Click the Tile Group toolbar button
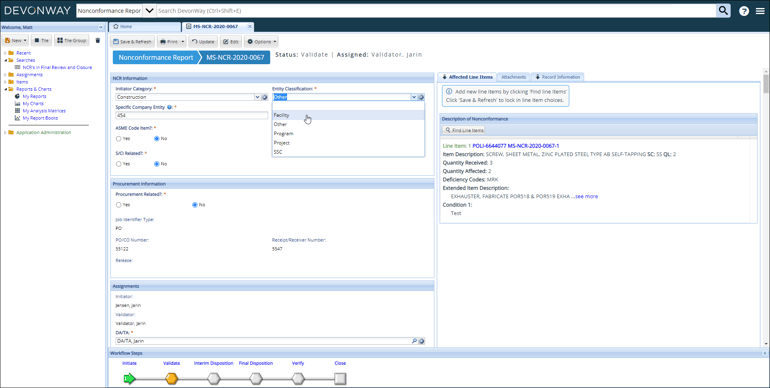Image resolution: width=770 pixels, height=388 pixels. (x=71, y=40)
